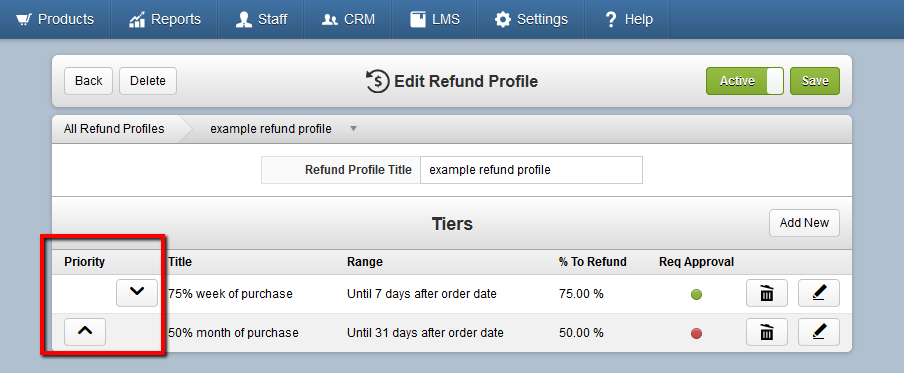The image size is (904, 373).
Task: Expand example refund profile breadcrumb dropdown arrow
Action: click(x=353, y=129)
